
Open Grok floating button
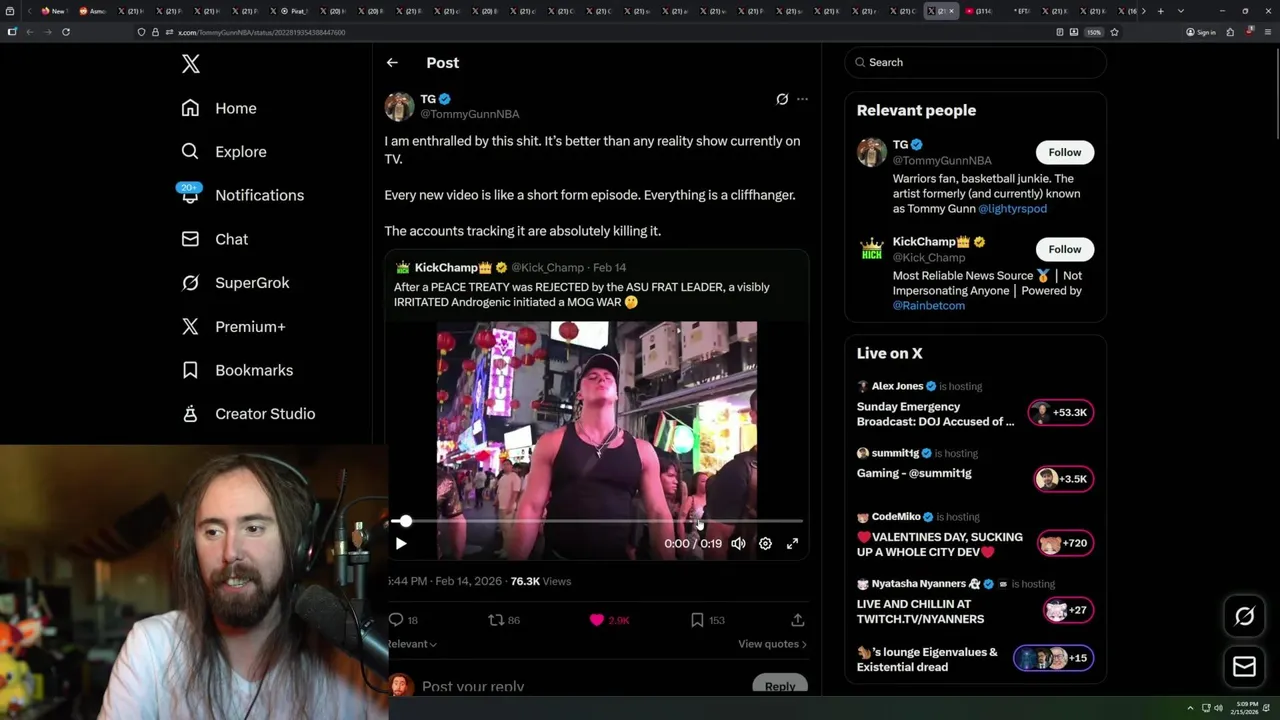[1244, 617]
